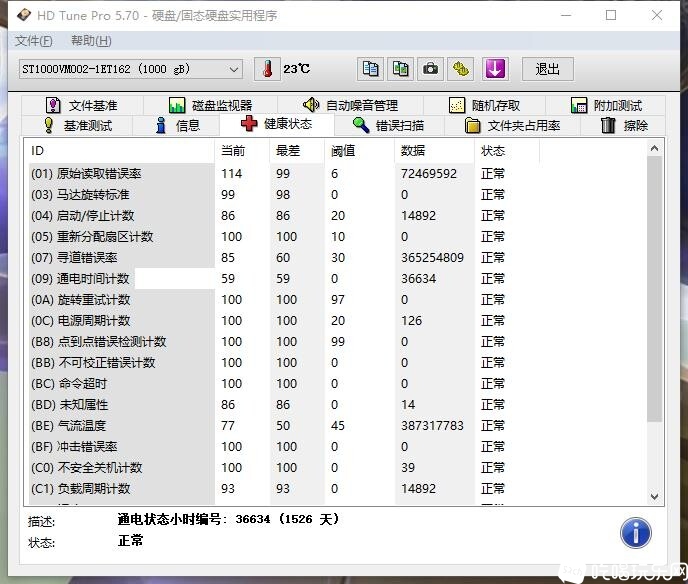Click data value 36634 in table

[x=418, y=279]
